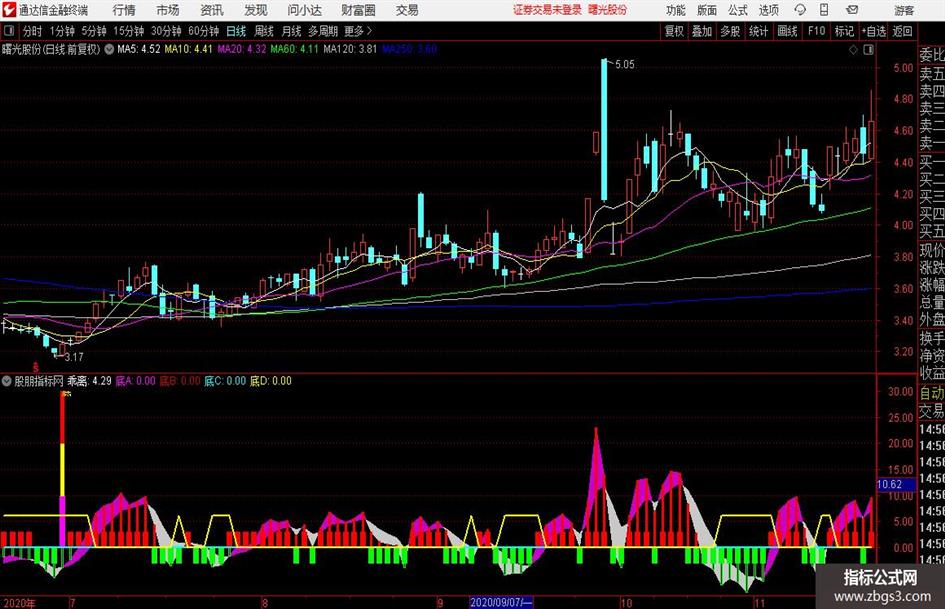
Task: Open the 财富圈 menu
Action: [x=358, y=10]
